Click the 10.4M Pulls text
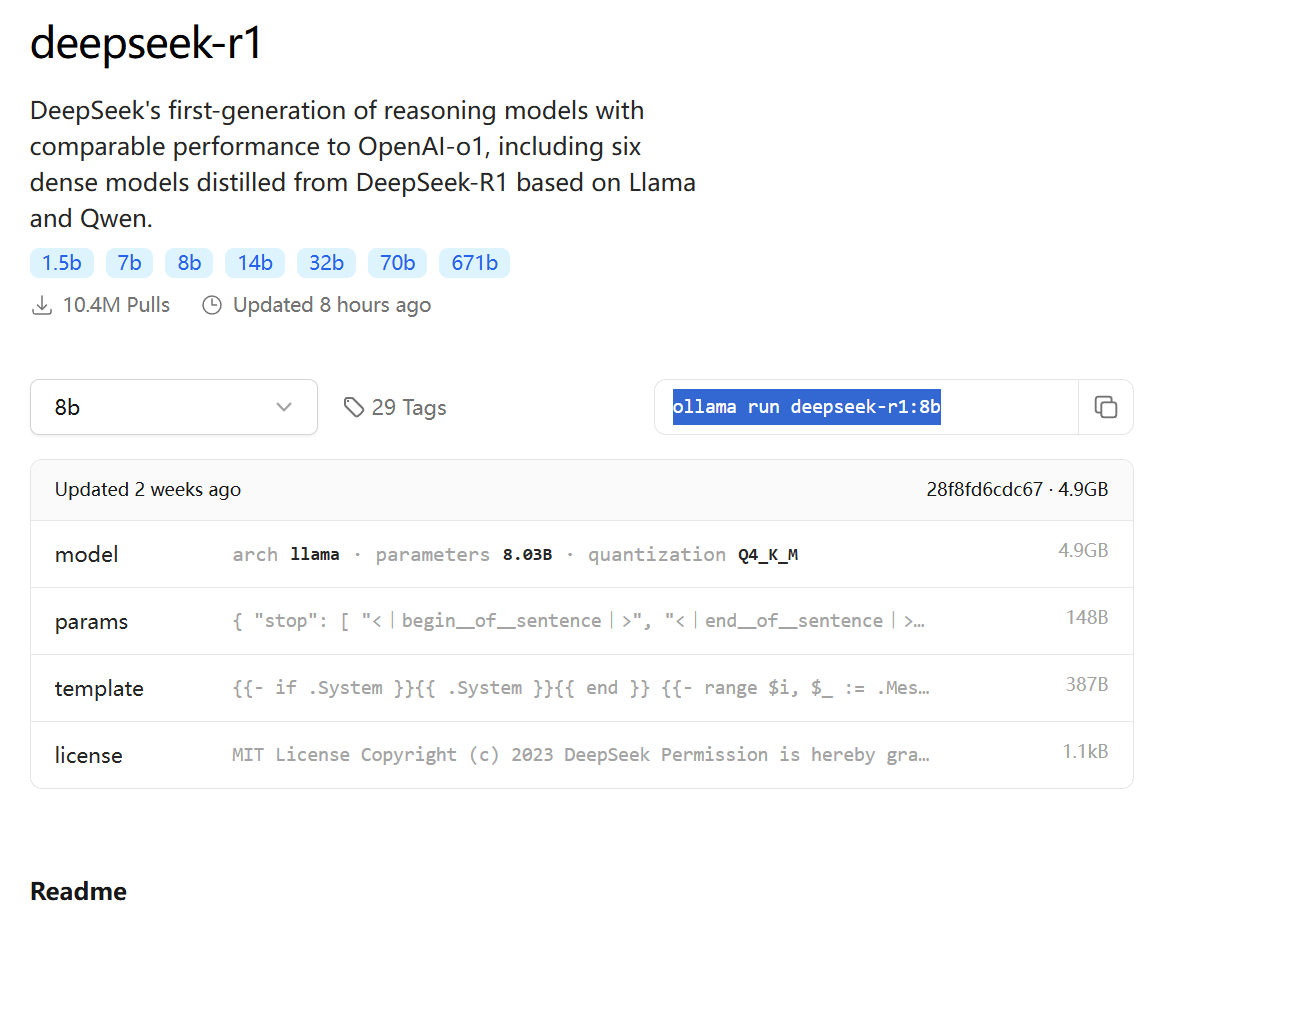 click(x=116, y=305)
